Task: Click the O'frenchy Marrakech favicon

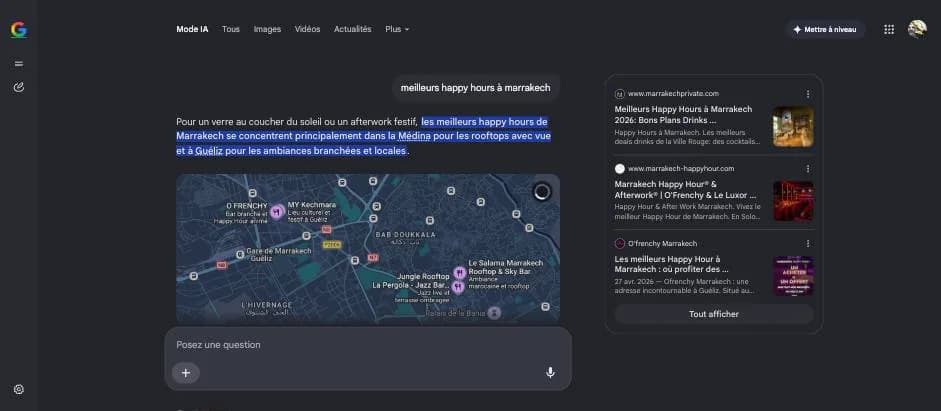Action: click(x=620, y=244)
